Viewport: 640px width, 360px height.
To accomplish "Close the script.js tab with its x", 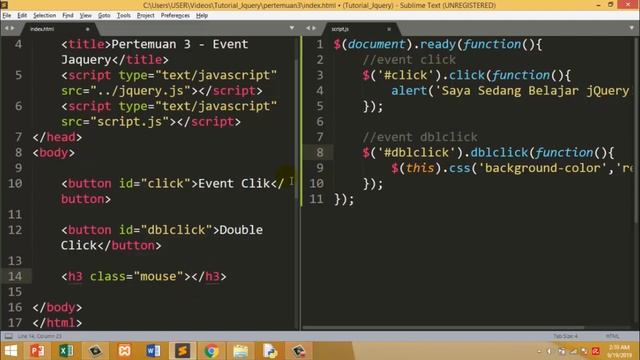I will tap(389, 29).
